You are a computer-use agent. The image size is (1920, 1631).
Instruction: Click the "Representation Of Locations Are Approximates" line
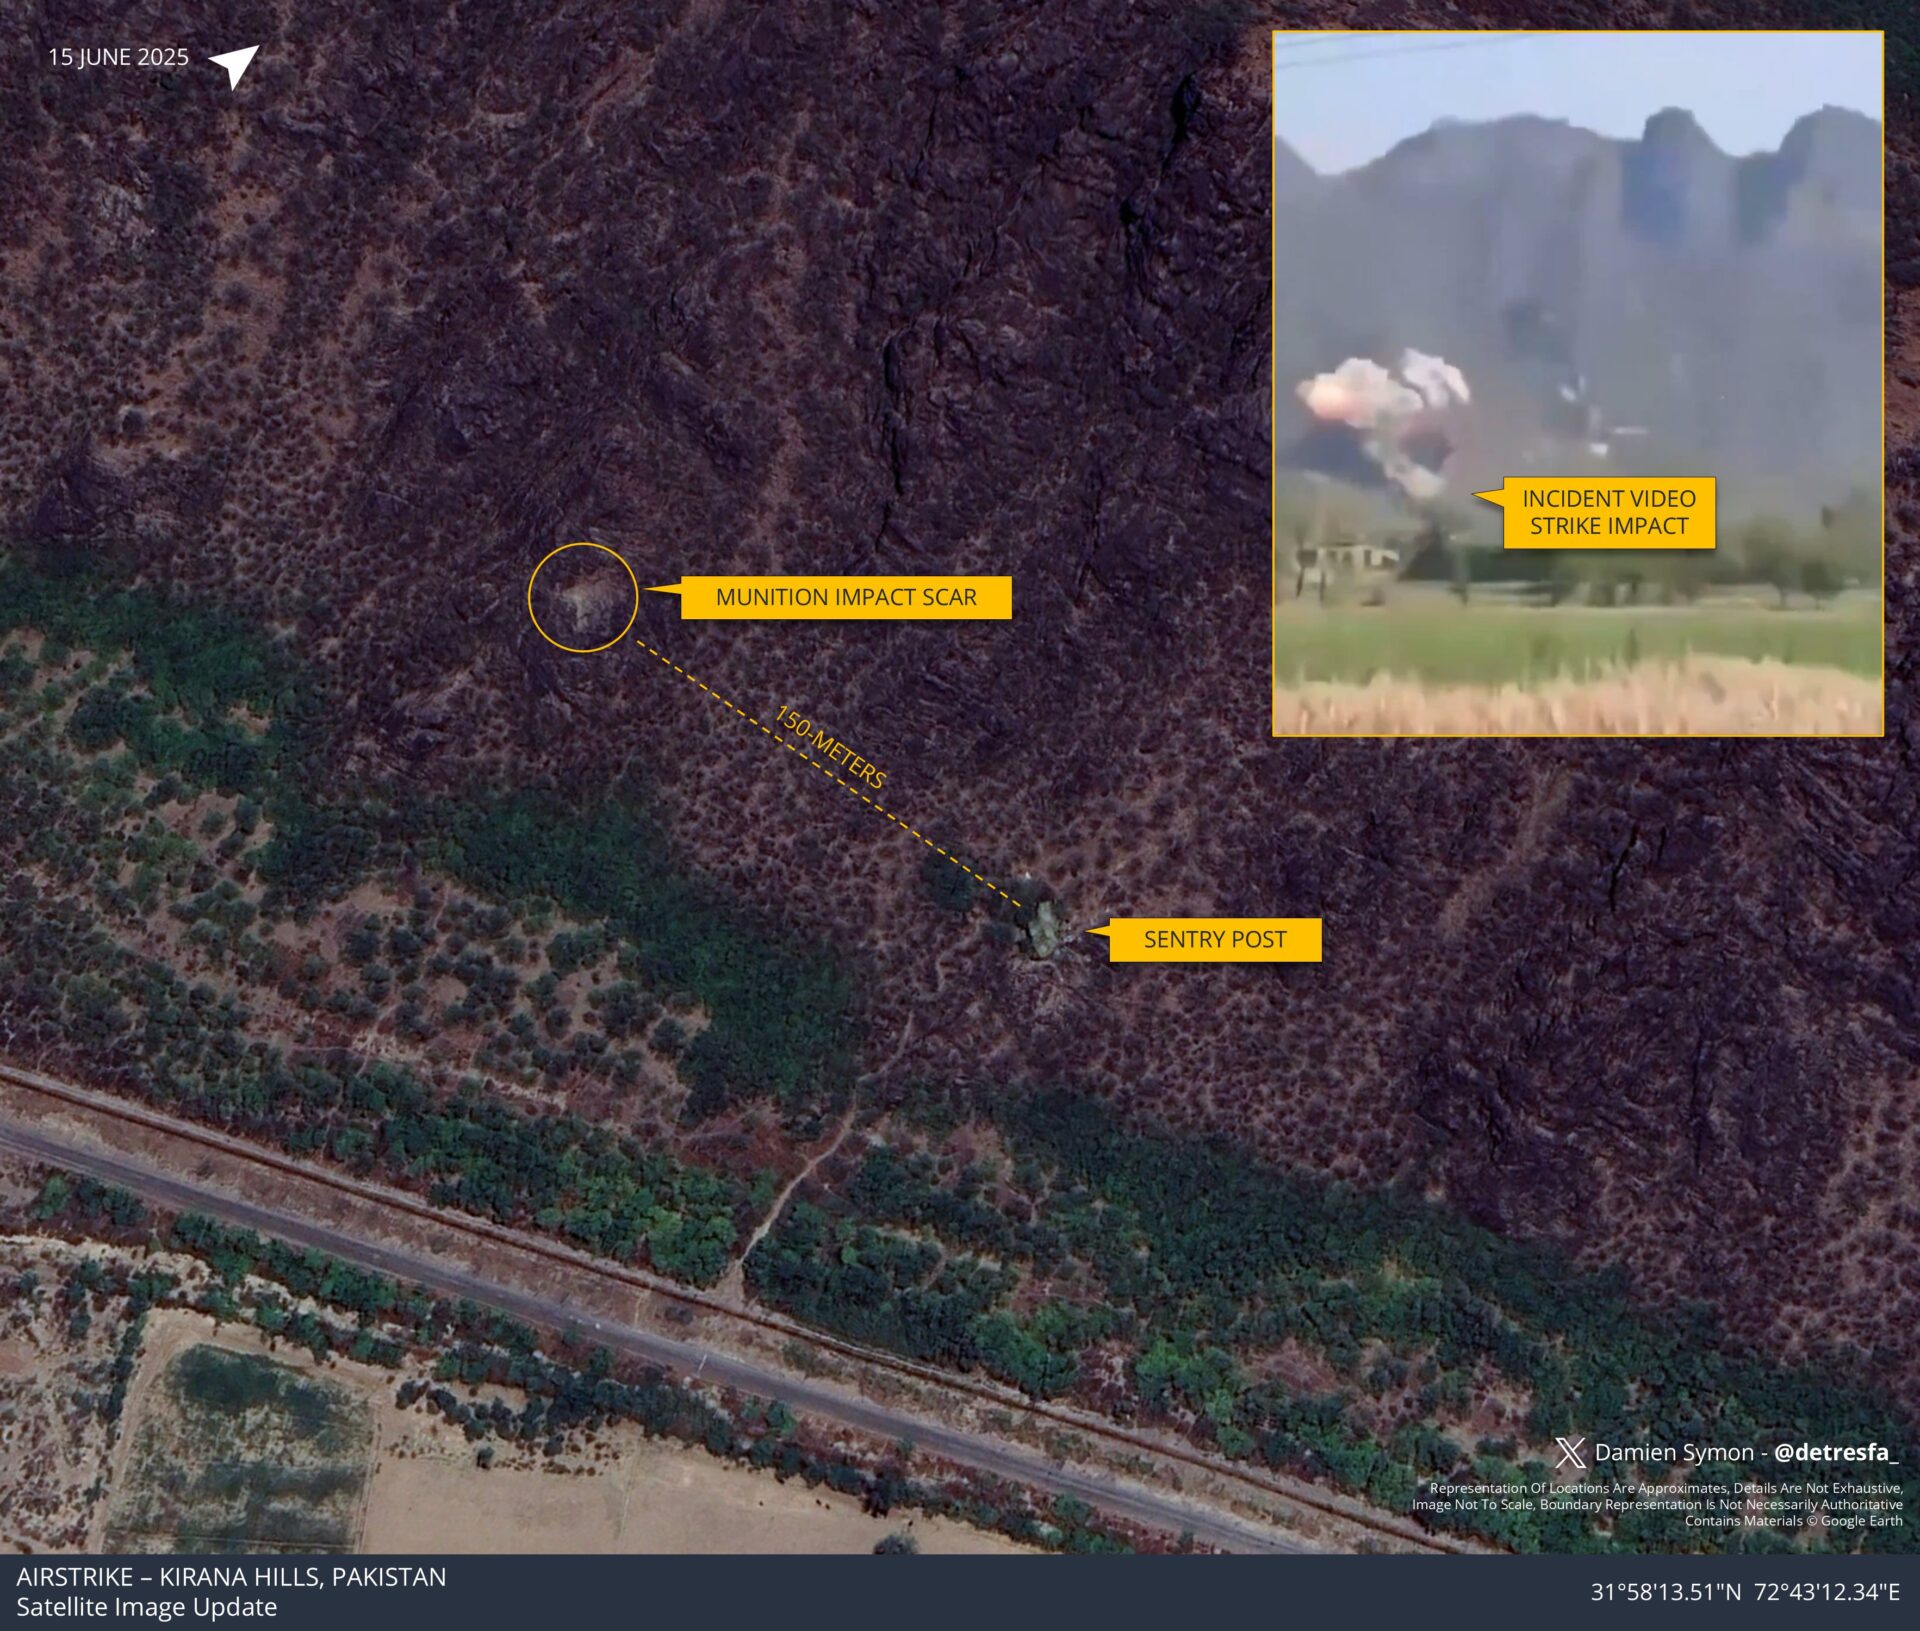click(1666, 1488)
